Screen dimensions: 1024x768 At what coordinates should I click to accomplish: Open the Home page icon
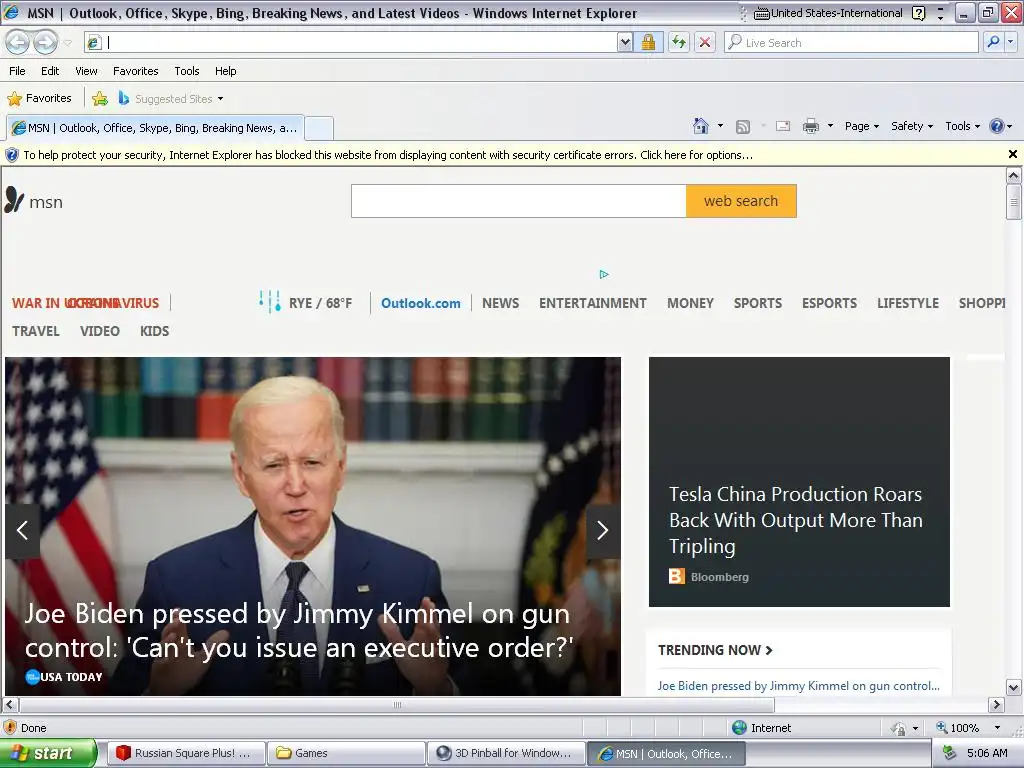(x=701, y=125)
